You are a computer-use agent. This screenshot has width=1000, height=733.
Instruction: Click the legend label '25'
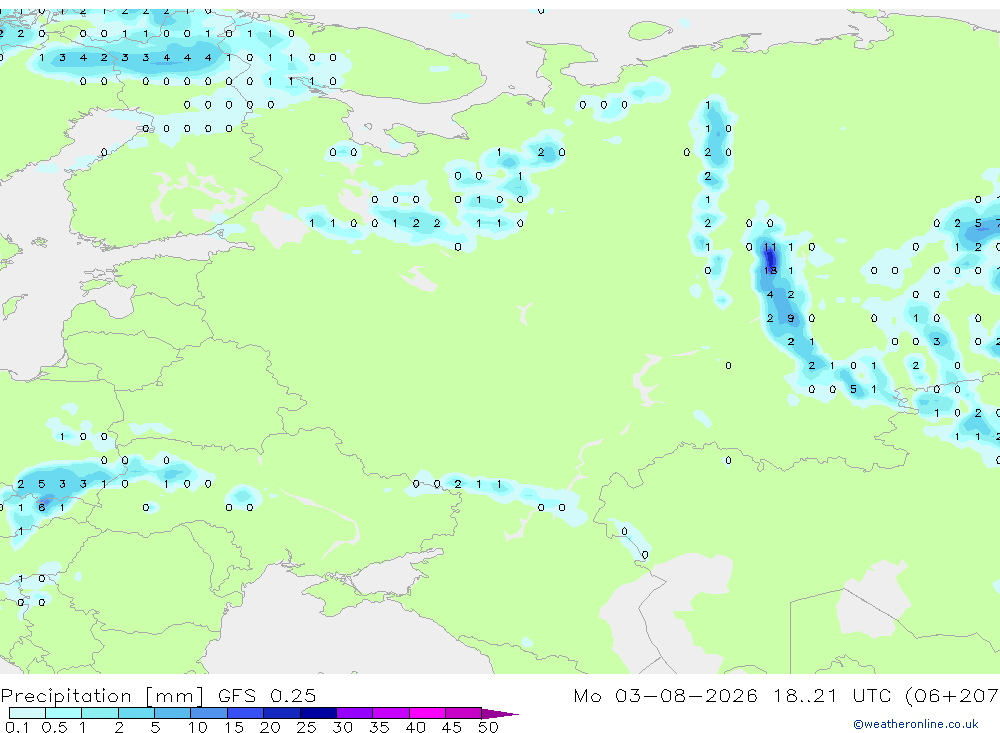(x=306, y=727)
